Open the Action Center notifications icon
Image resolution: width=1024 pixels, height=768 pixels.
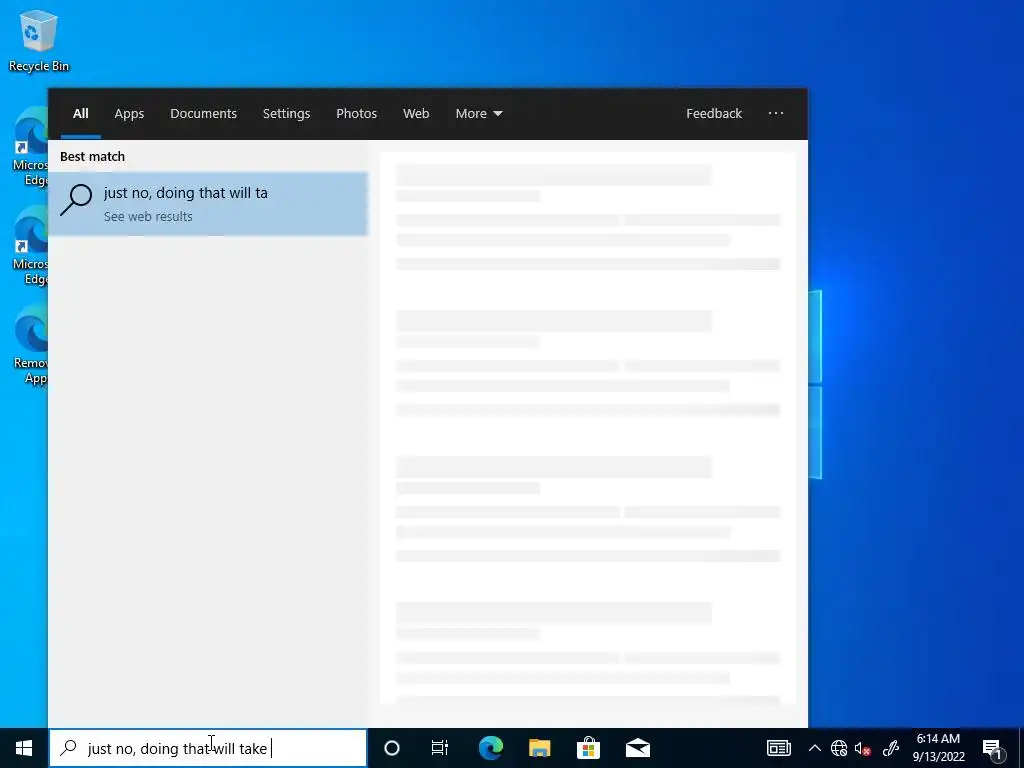pyautogui.click(x=993, y=748)
